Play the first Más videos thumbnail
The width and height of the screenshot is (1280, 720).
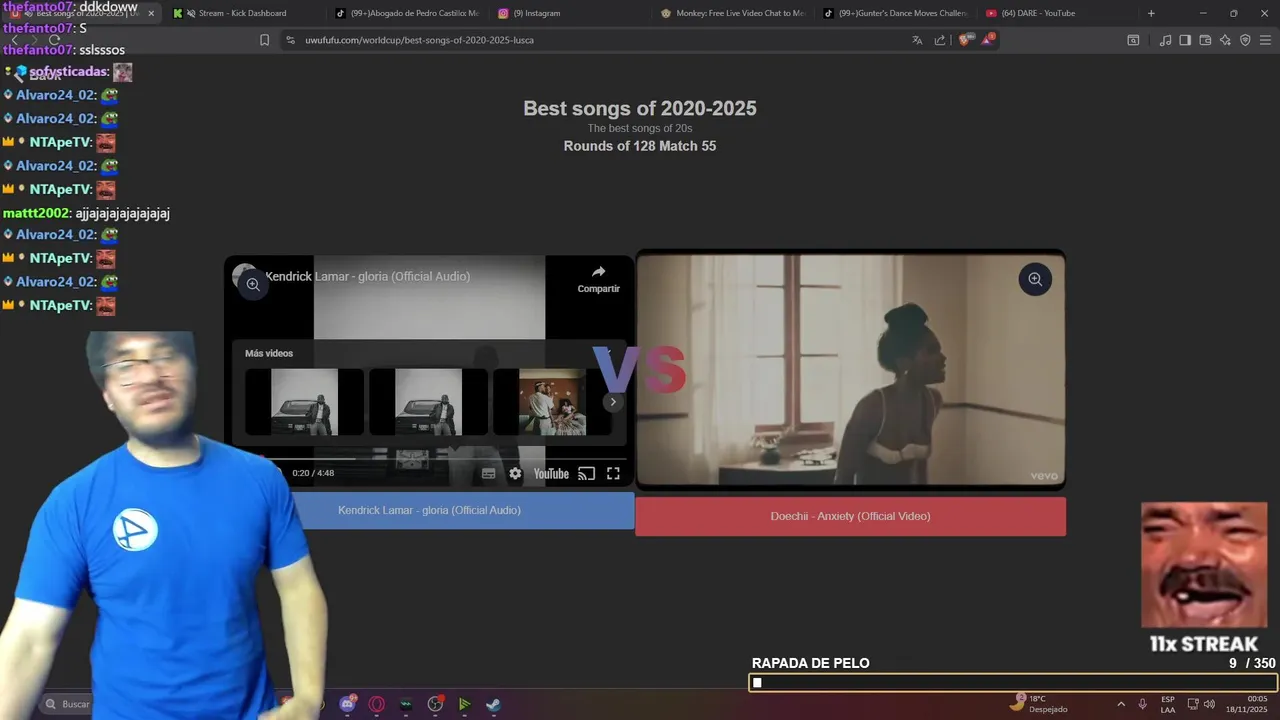[x=304, y=402]
